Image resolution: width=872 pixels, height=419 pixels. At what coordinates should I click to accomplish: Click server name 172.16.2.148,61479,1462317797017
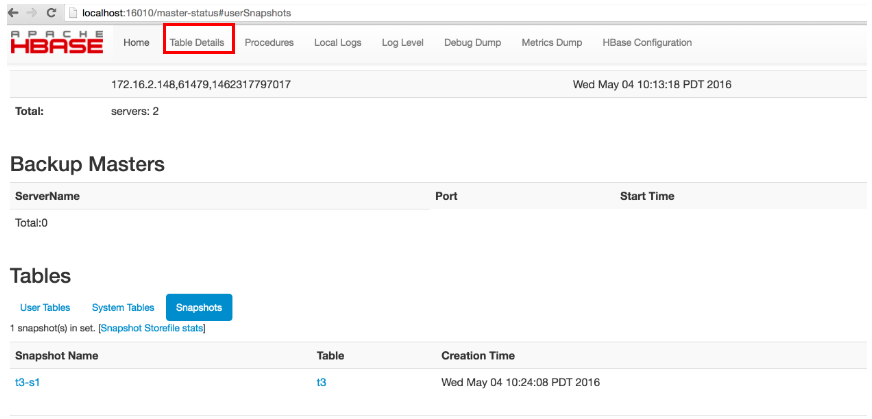tap(201, 85)
